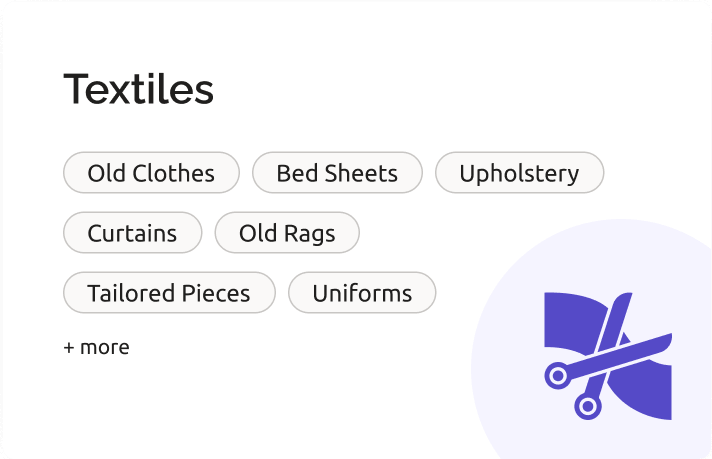Click the Upholstery tag
Image resolution: width=712 pixels, height=459 pixels.
519,173
